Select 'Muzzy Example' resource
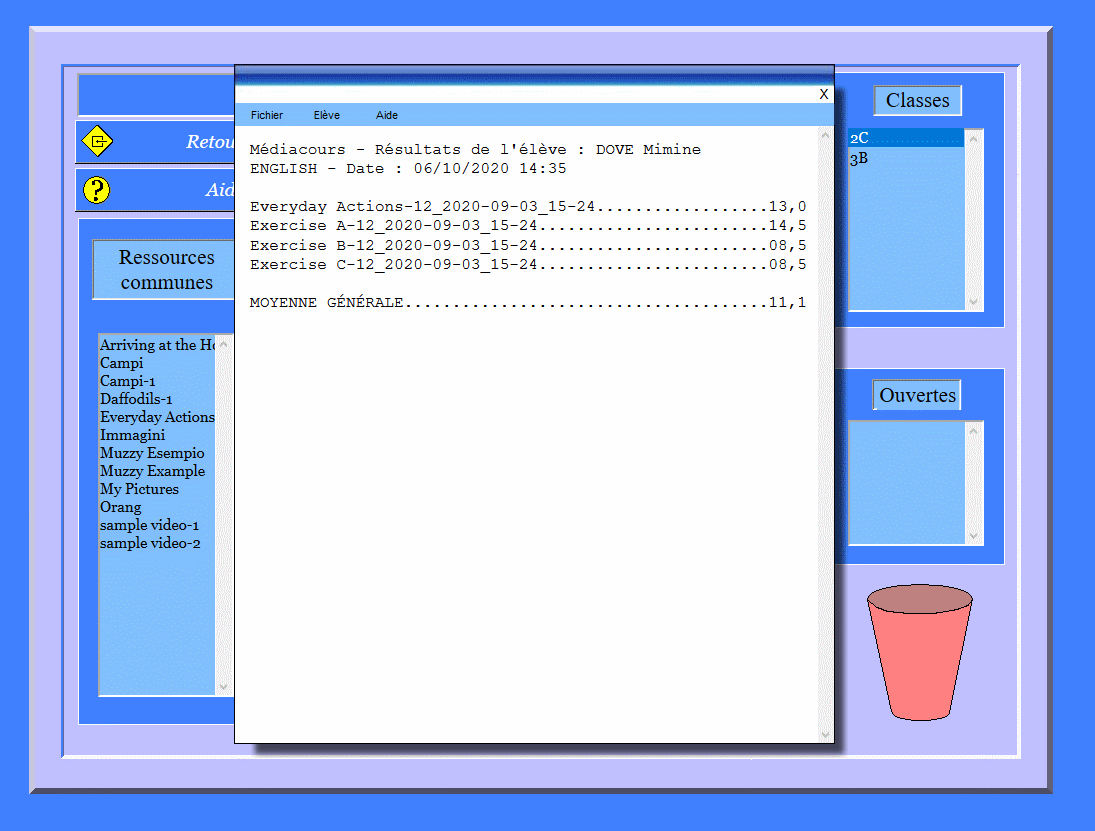The image size is (1095, 831). tap(157, 471)
